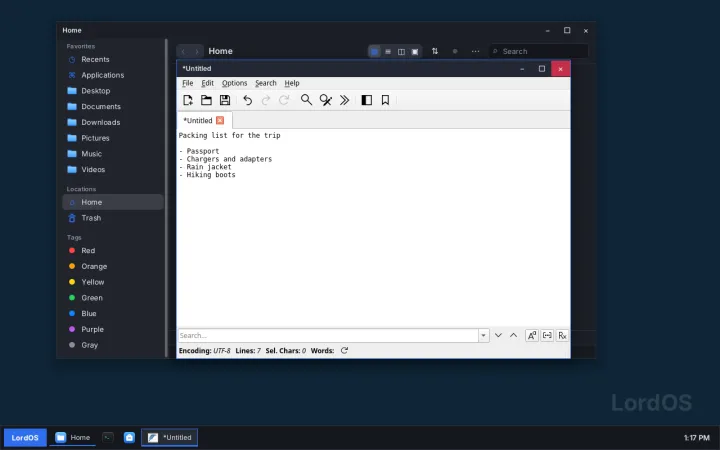720x450 pixels.
Task: Click the editor's bottom search field
Action: click(x=328, y=336)
